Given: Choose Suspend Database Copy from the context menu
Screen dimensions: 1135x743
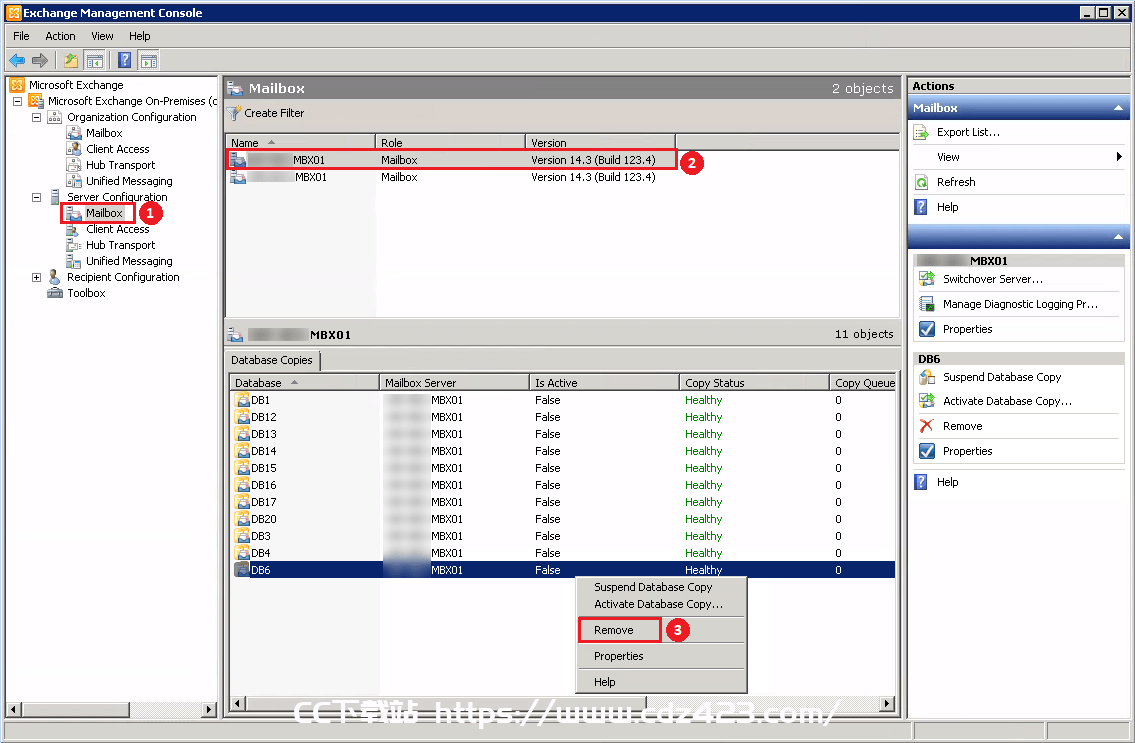Looking at the screenshot, I should [x=653, y=587].
